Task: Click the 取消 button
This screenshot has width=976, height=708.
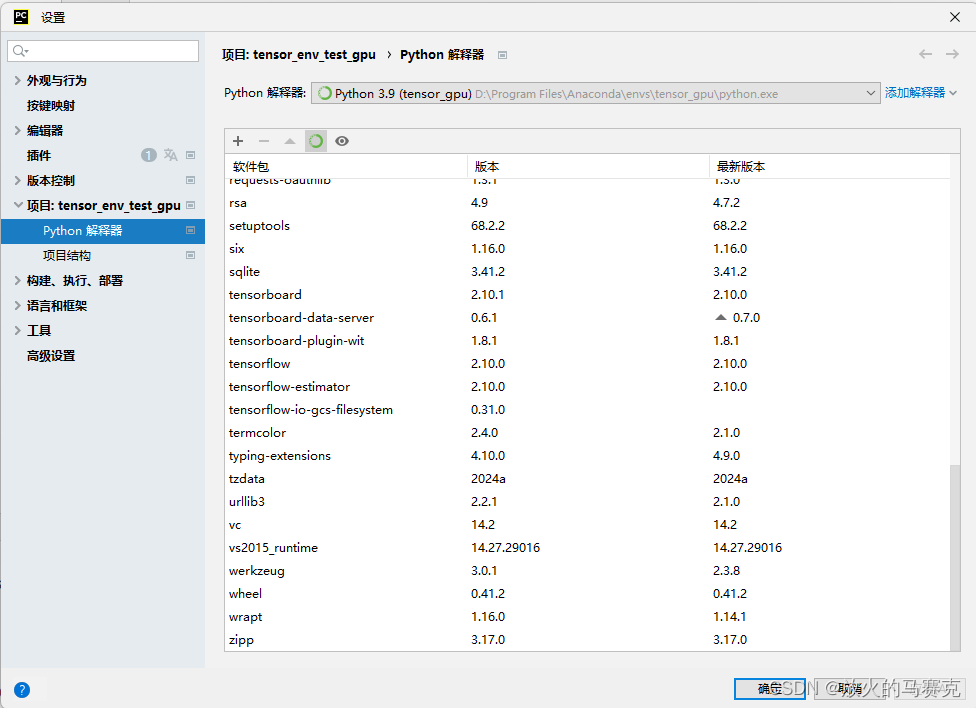Action: [850, 689]
